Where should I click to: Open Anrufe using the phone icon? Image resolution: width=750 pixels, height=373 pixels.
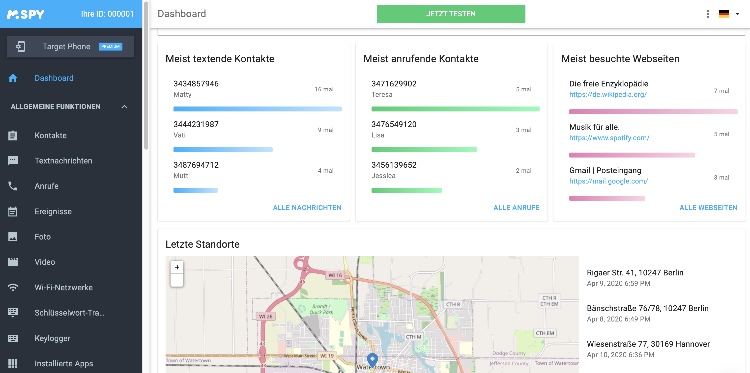(x=13, y=186)
